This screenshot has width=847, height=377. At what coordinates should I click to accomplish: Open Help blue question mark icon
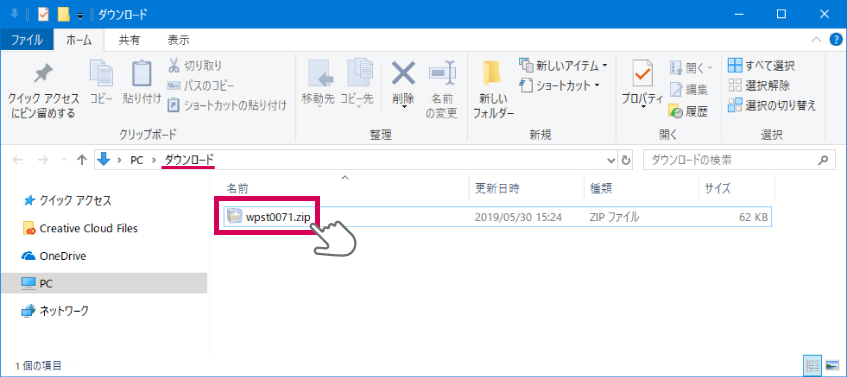(835, 39)
